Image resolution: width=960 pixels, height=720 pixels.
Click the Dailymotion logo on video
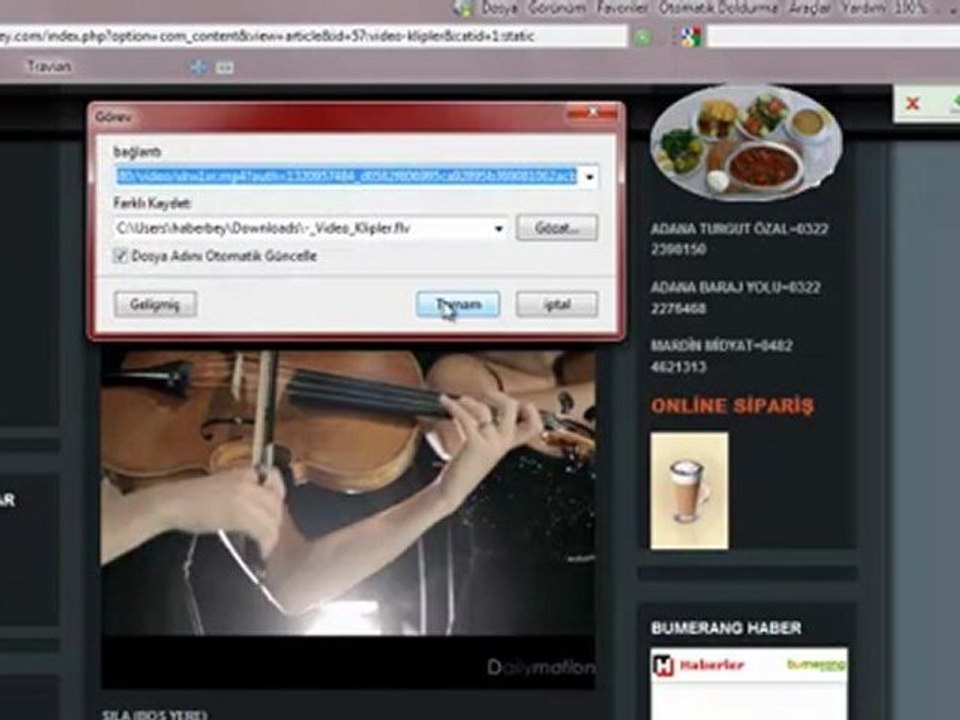click(541, 667)
